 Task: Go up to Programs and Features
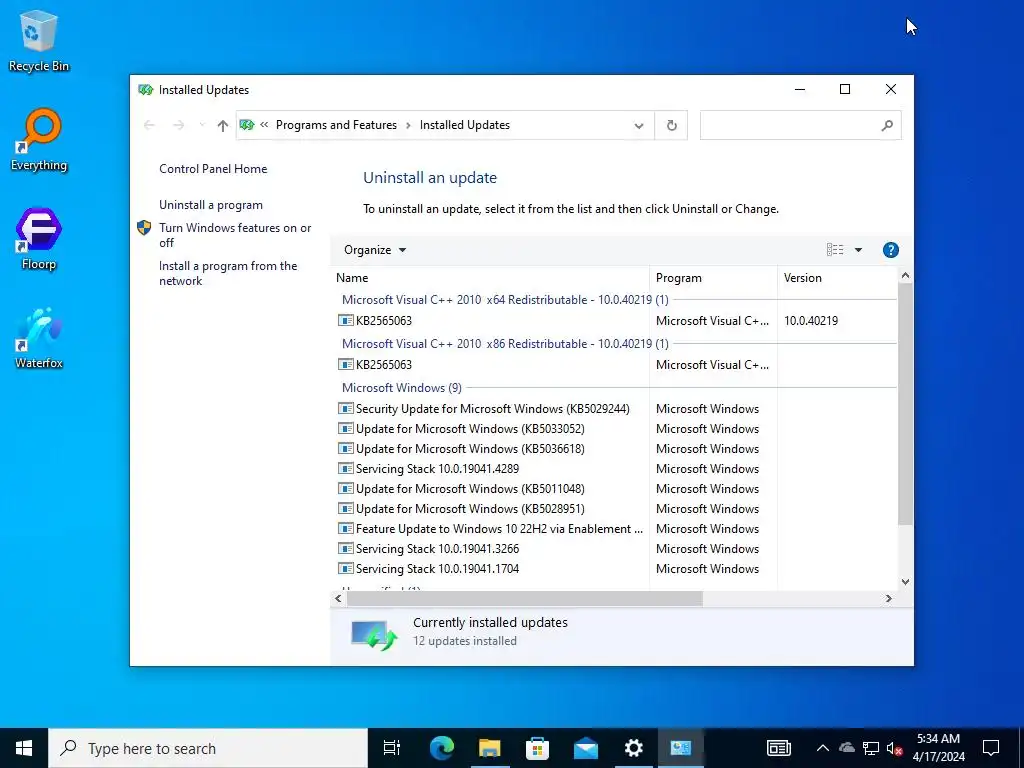(x=223, y=125)
